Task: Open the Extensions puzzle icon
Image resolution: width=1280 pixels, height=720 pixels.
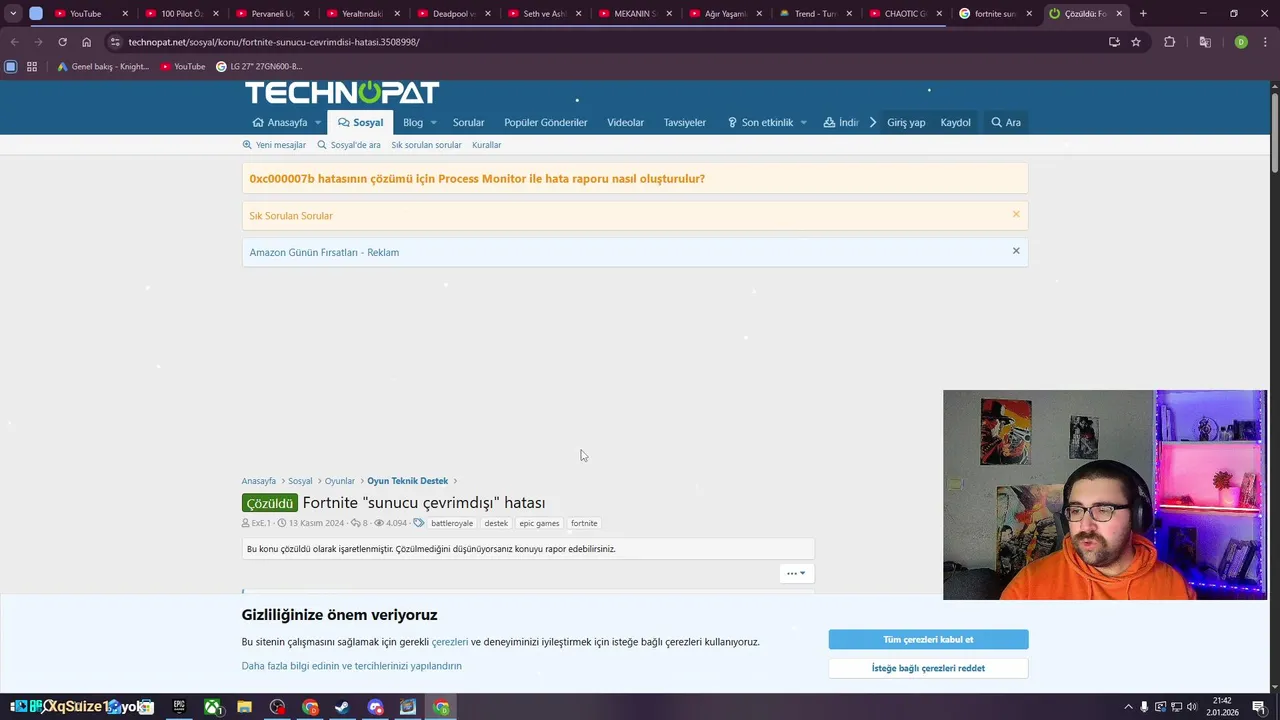Action: point(1169,42)
